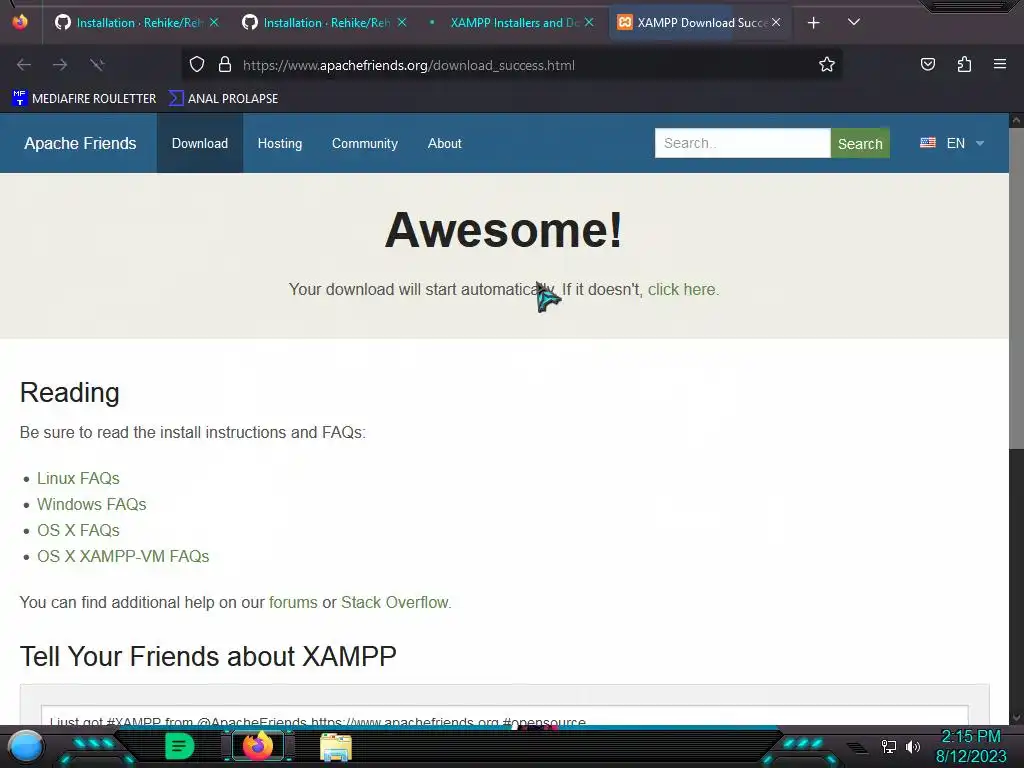This screenshot has height=768, width=1024.
Task: Click the US flag language icon
Action: coord(927,142)
